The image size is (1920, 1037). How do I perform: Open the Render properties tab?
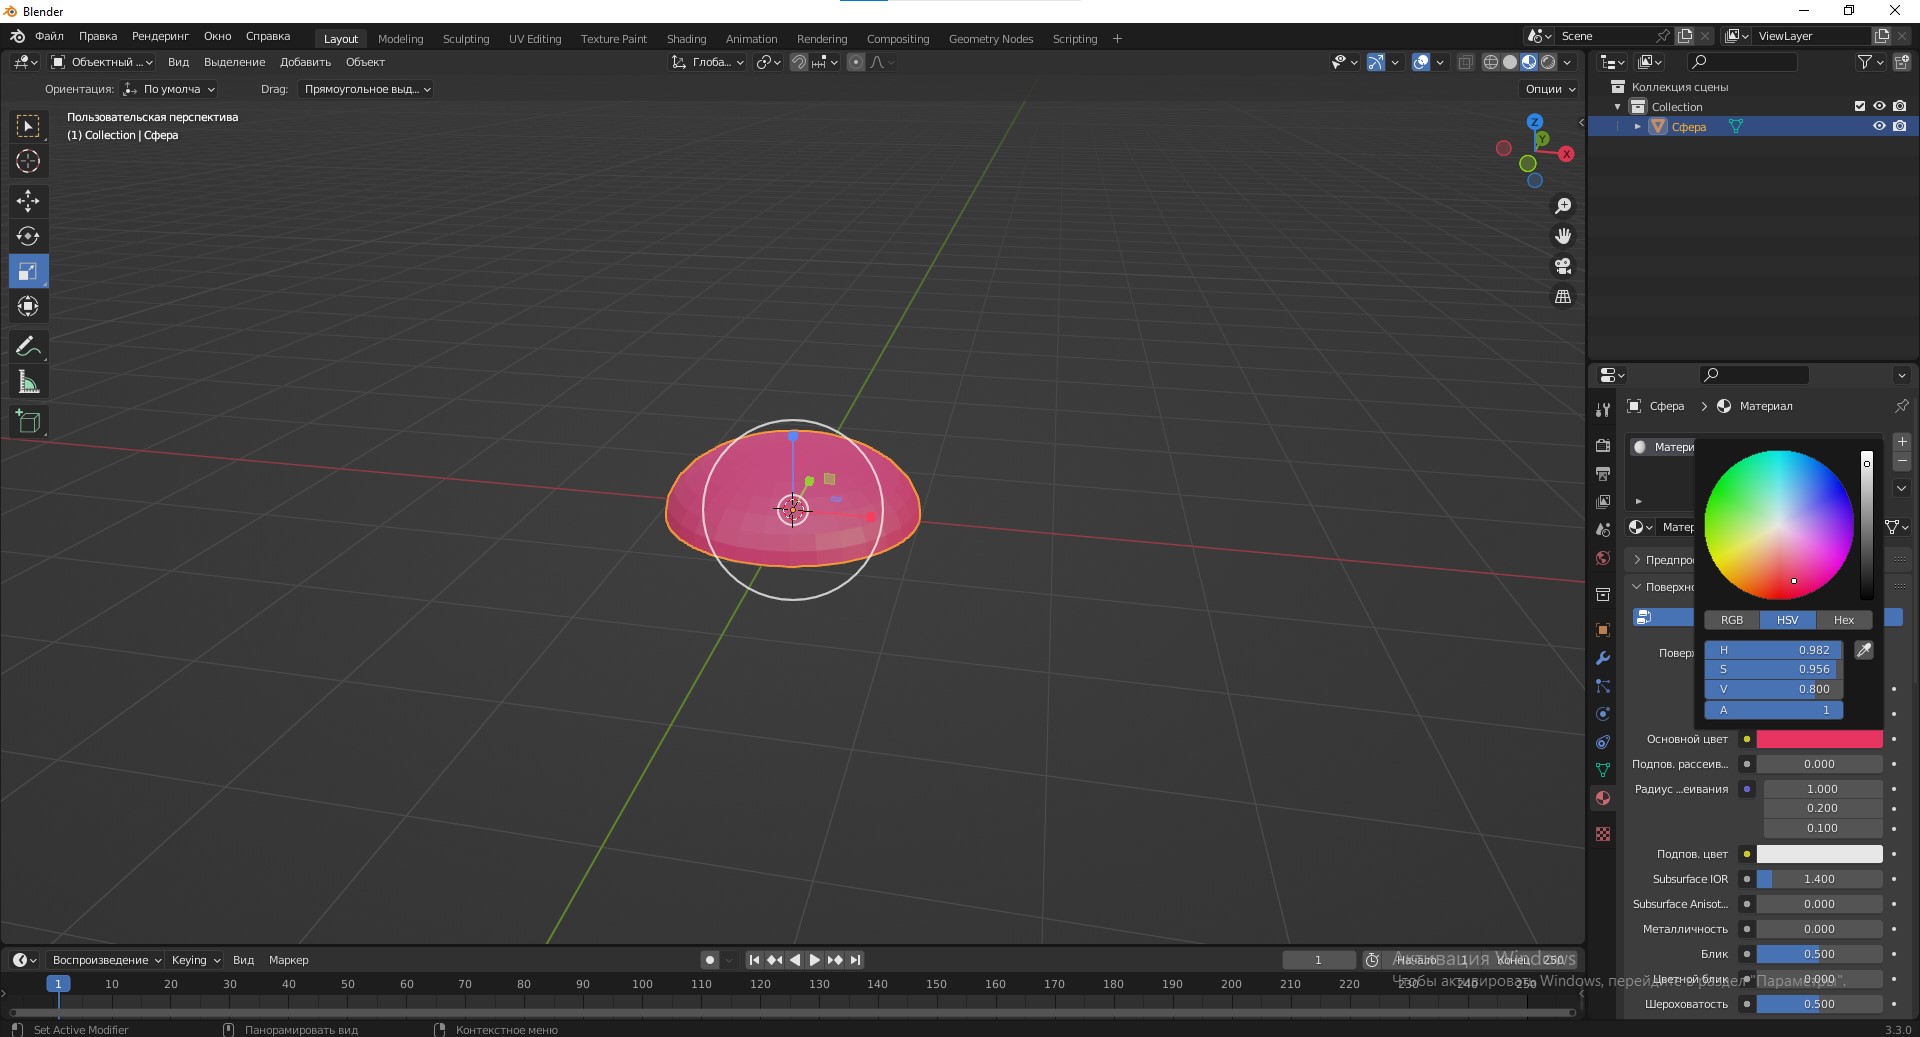point(1603,445)
